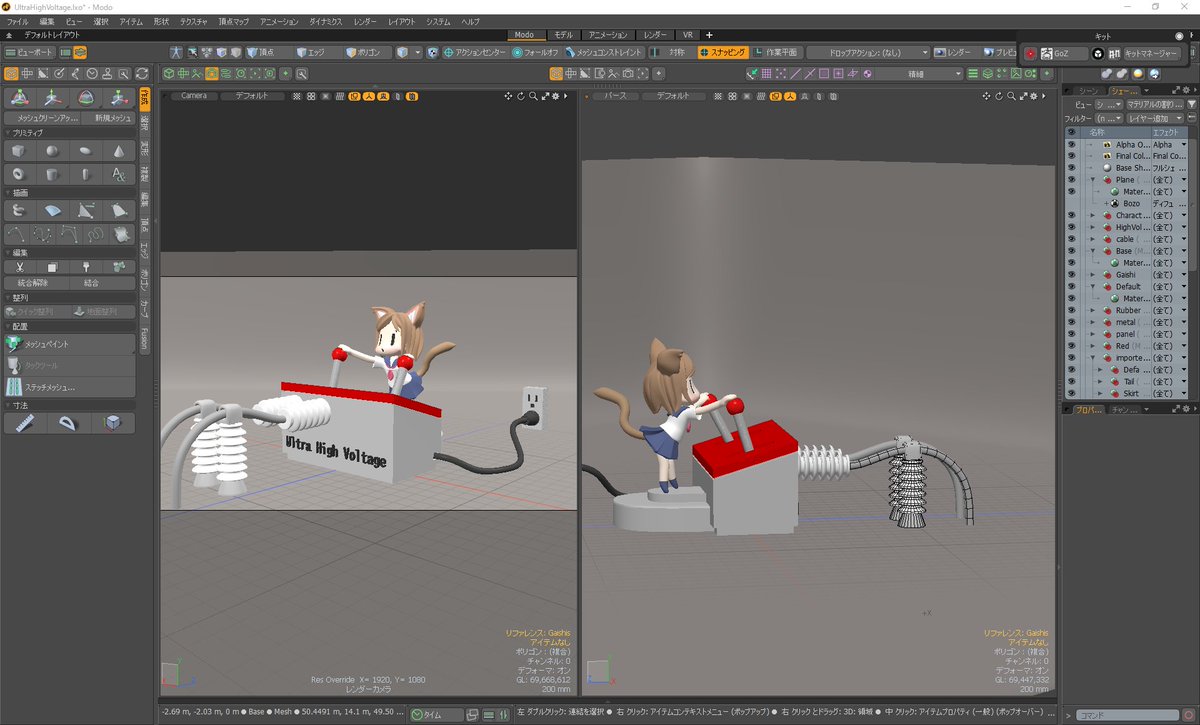Click the scissors Cut icon under 編集

click(19, 267)
